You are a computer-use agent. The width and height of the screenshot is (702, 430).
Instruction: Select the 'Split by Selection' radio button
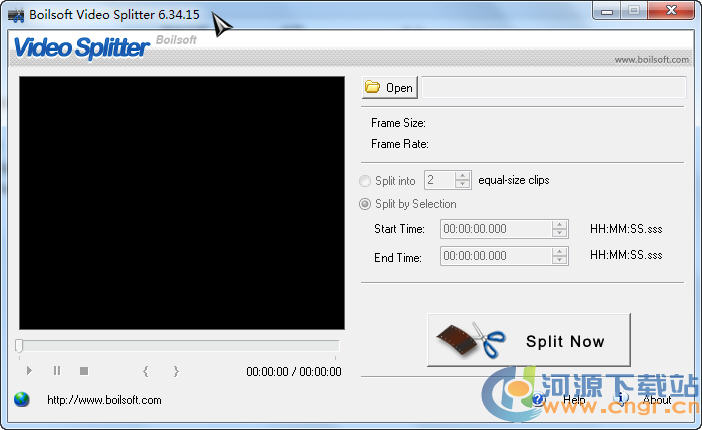point(366,204)
